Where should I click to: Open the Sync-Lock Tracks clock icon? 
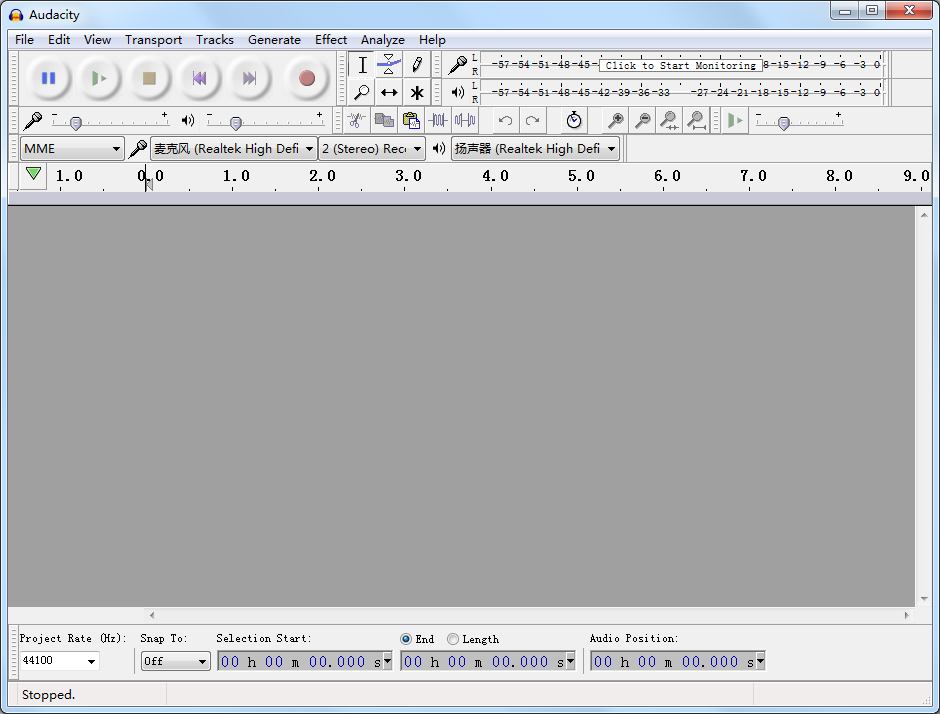tap(574, 120)
